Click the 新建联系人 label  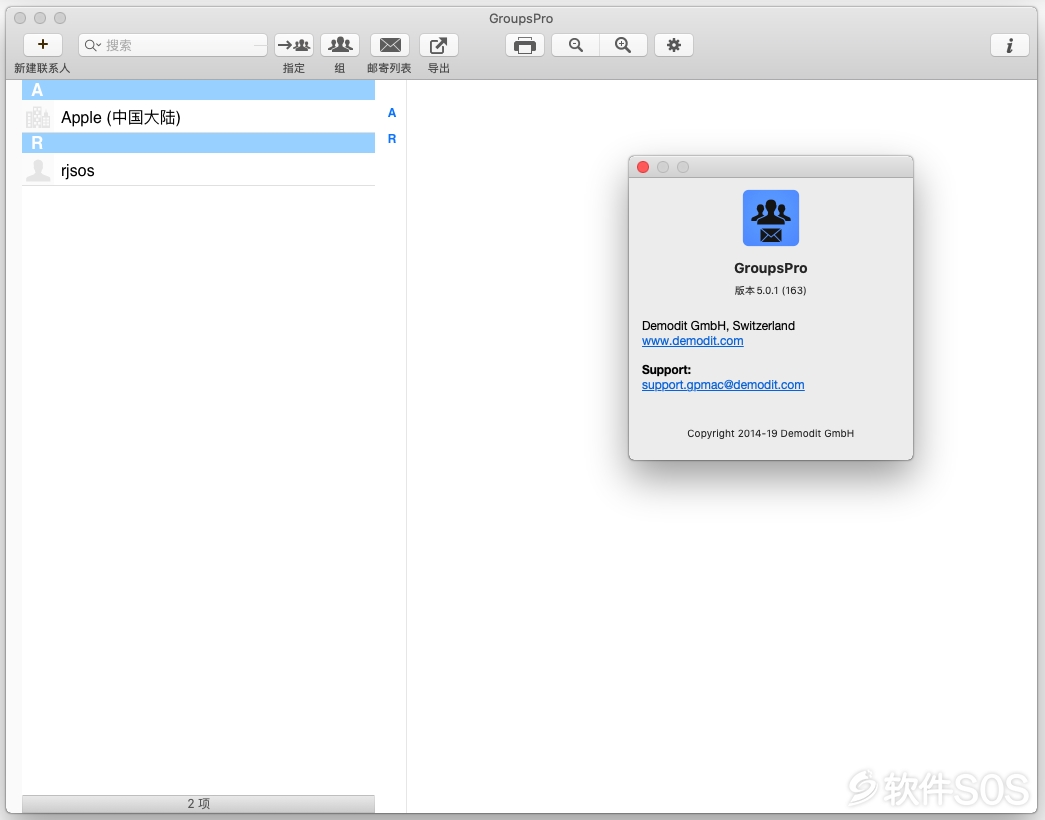pos(42,68)
